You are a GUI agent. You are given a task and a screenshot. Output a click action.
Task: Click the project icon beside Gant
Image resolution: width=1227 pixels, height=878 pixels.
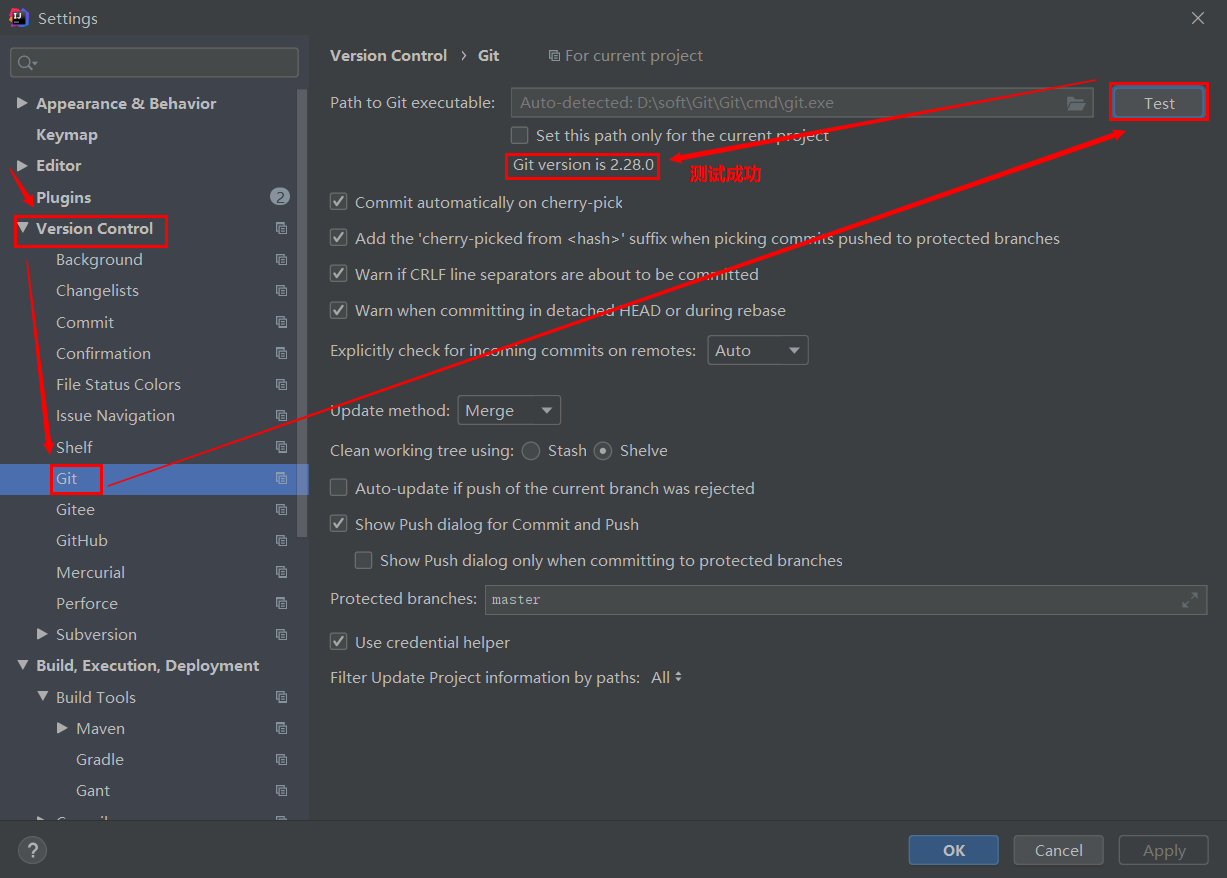pos(281,791)
